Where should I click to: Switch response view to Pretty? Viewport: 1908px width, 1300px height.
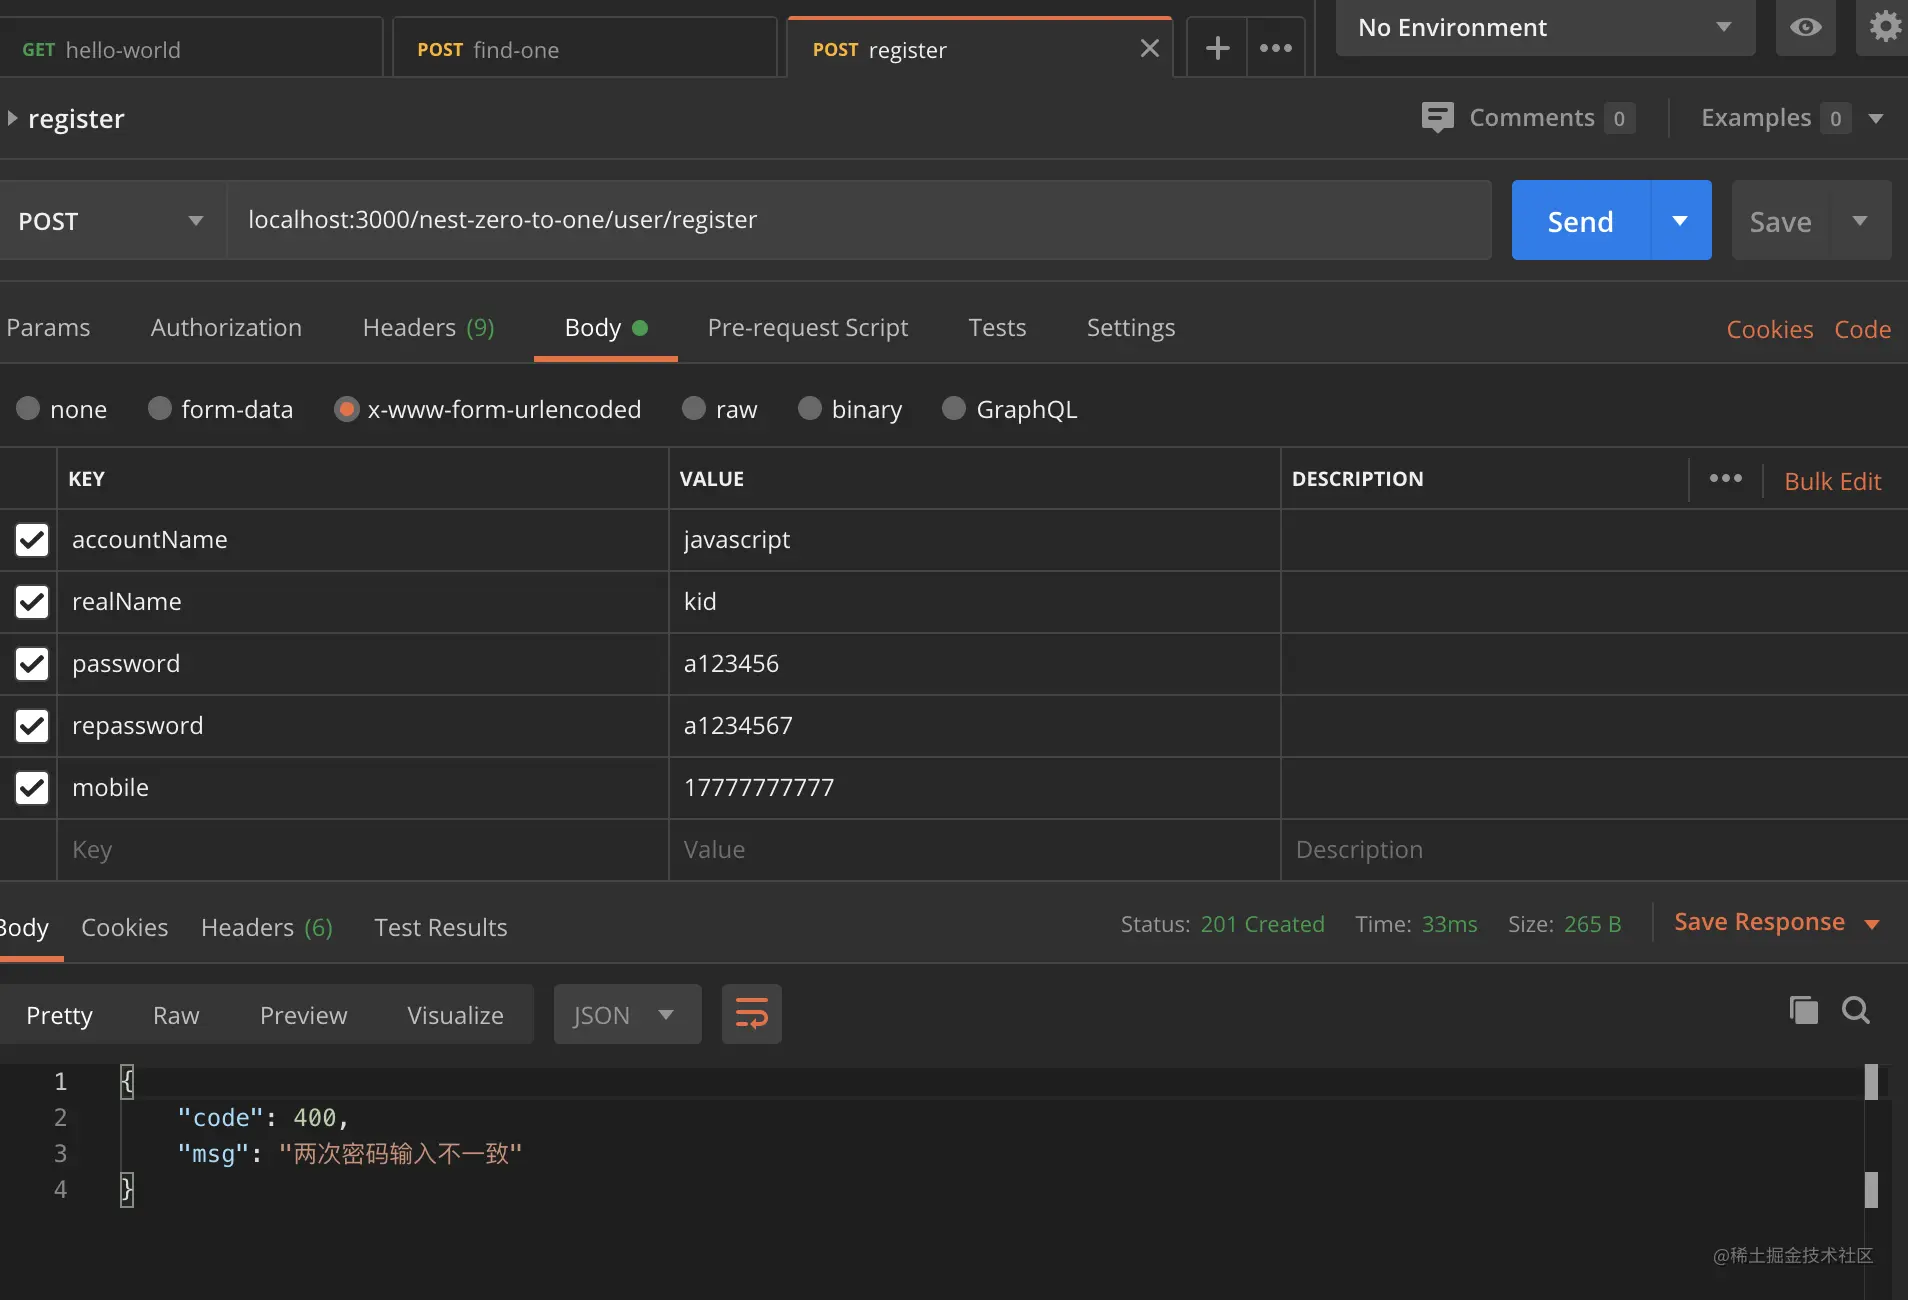(x=59, y=1015)
